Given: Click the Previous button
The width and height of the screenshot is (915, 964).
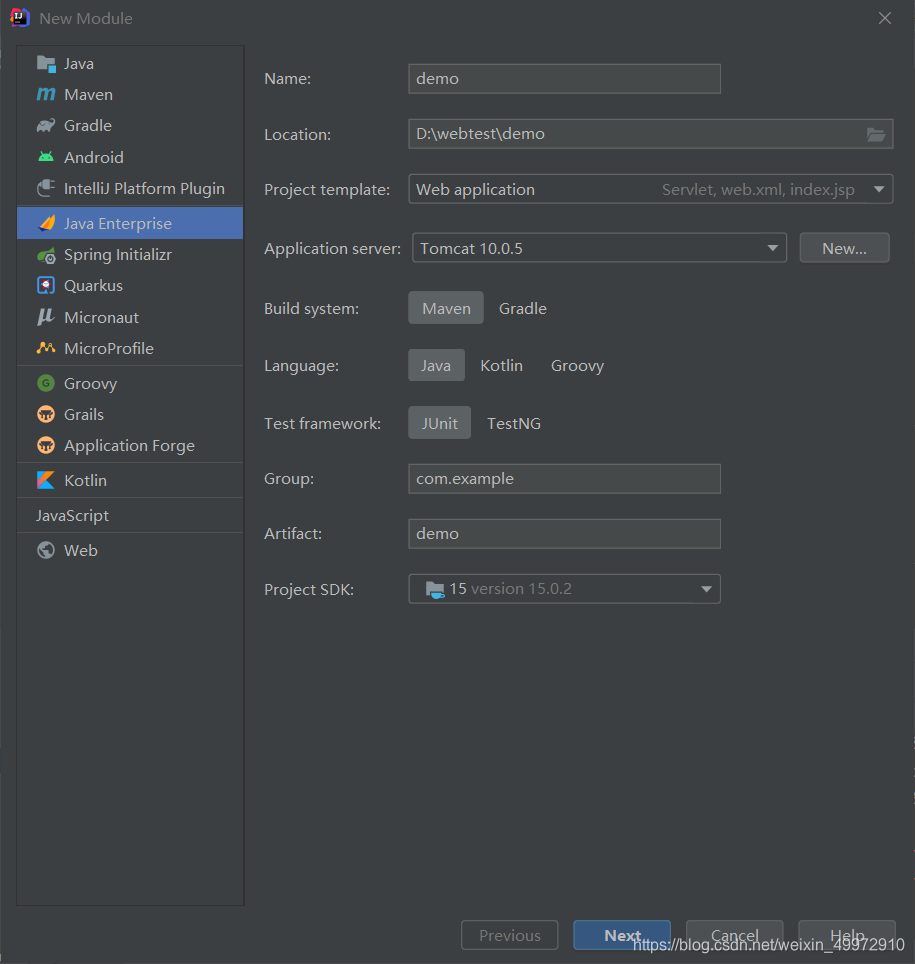Looking at the screenshot, I should tap(510, 935).
